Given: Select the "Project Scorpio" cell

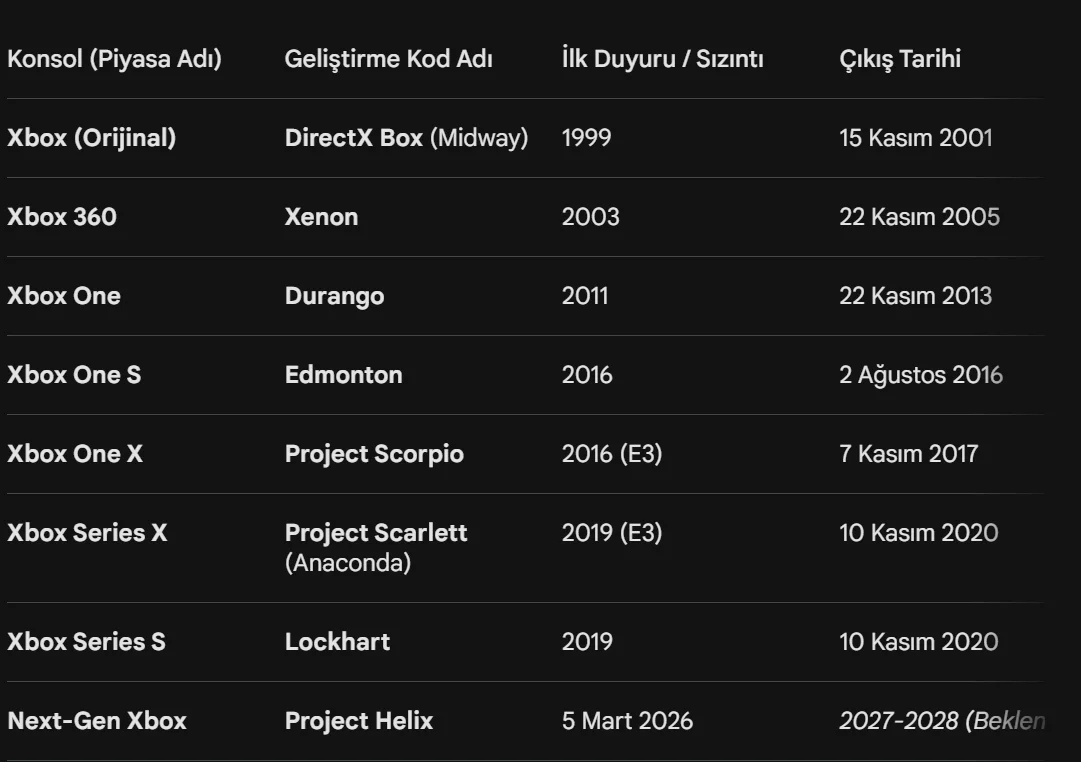Looking at the screenshot, I should coord(374,454).
